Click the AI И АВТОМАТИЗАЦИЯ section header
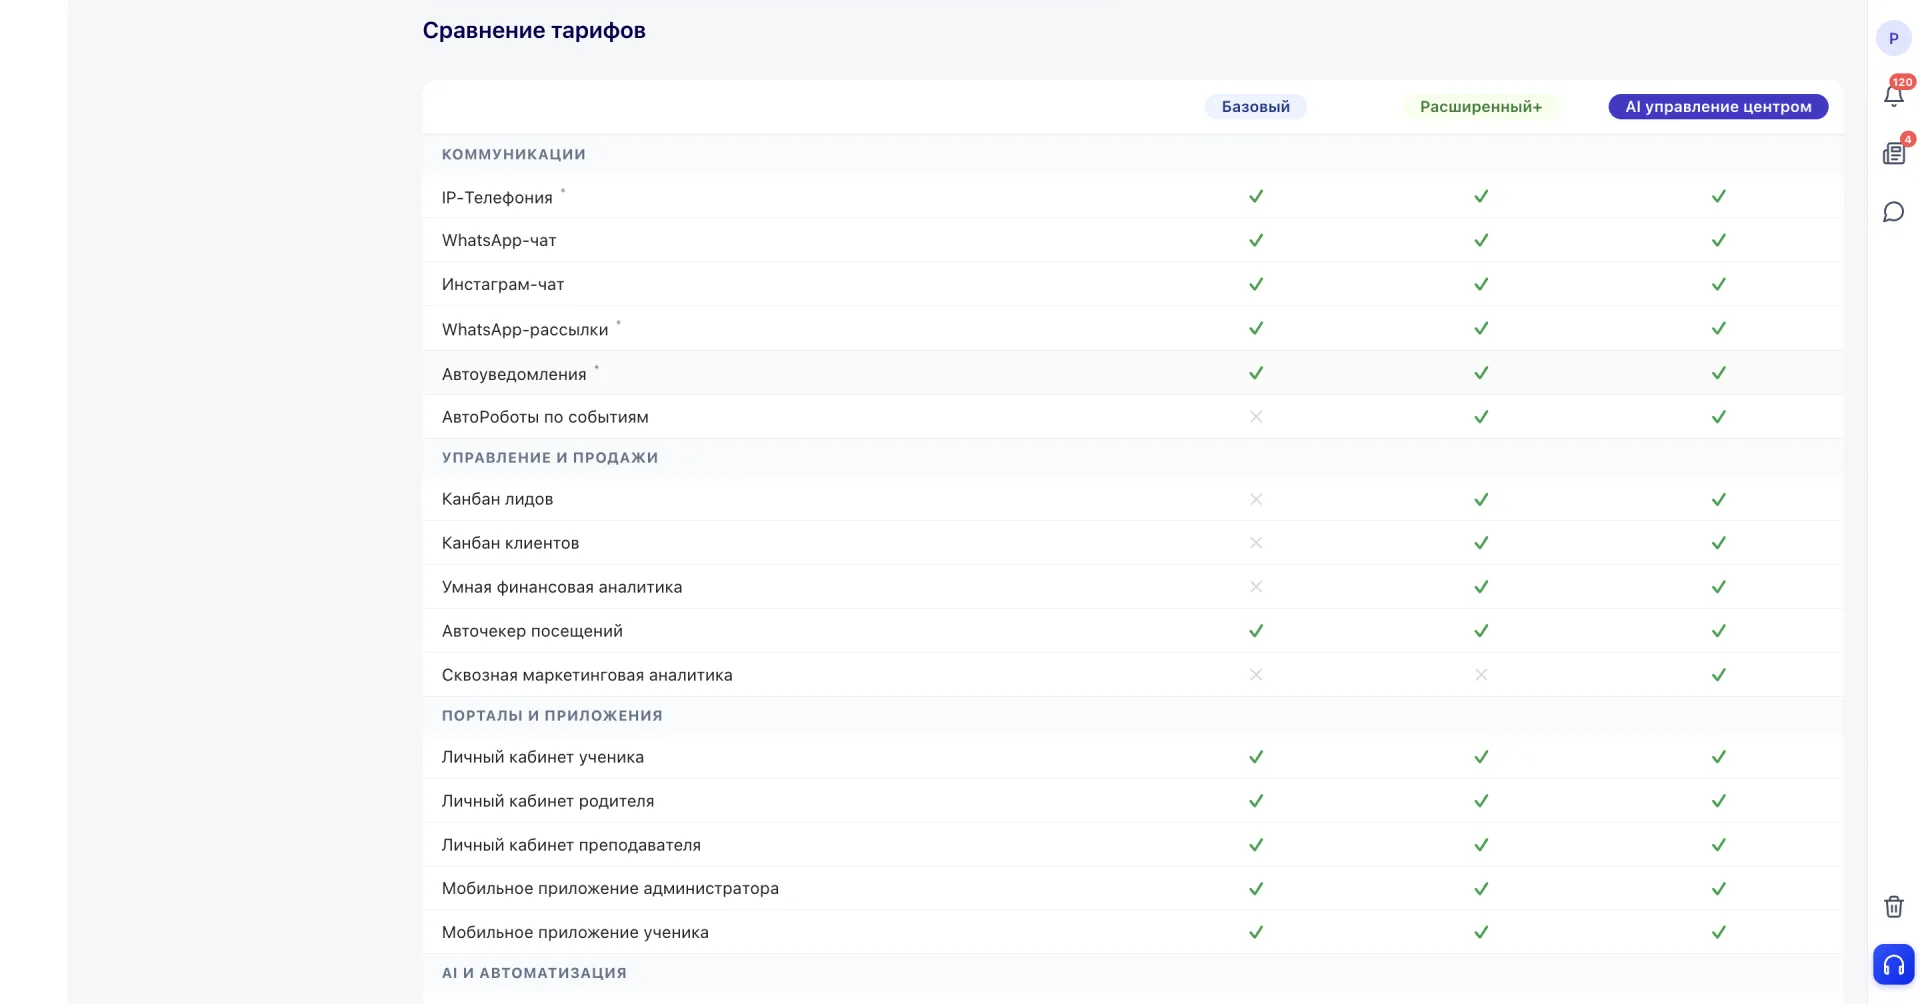The width and height of the screenshot is (1920, 1004). tap(534, 972)
